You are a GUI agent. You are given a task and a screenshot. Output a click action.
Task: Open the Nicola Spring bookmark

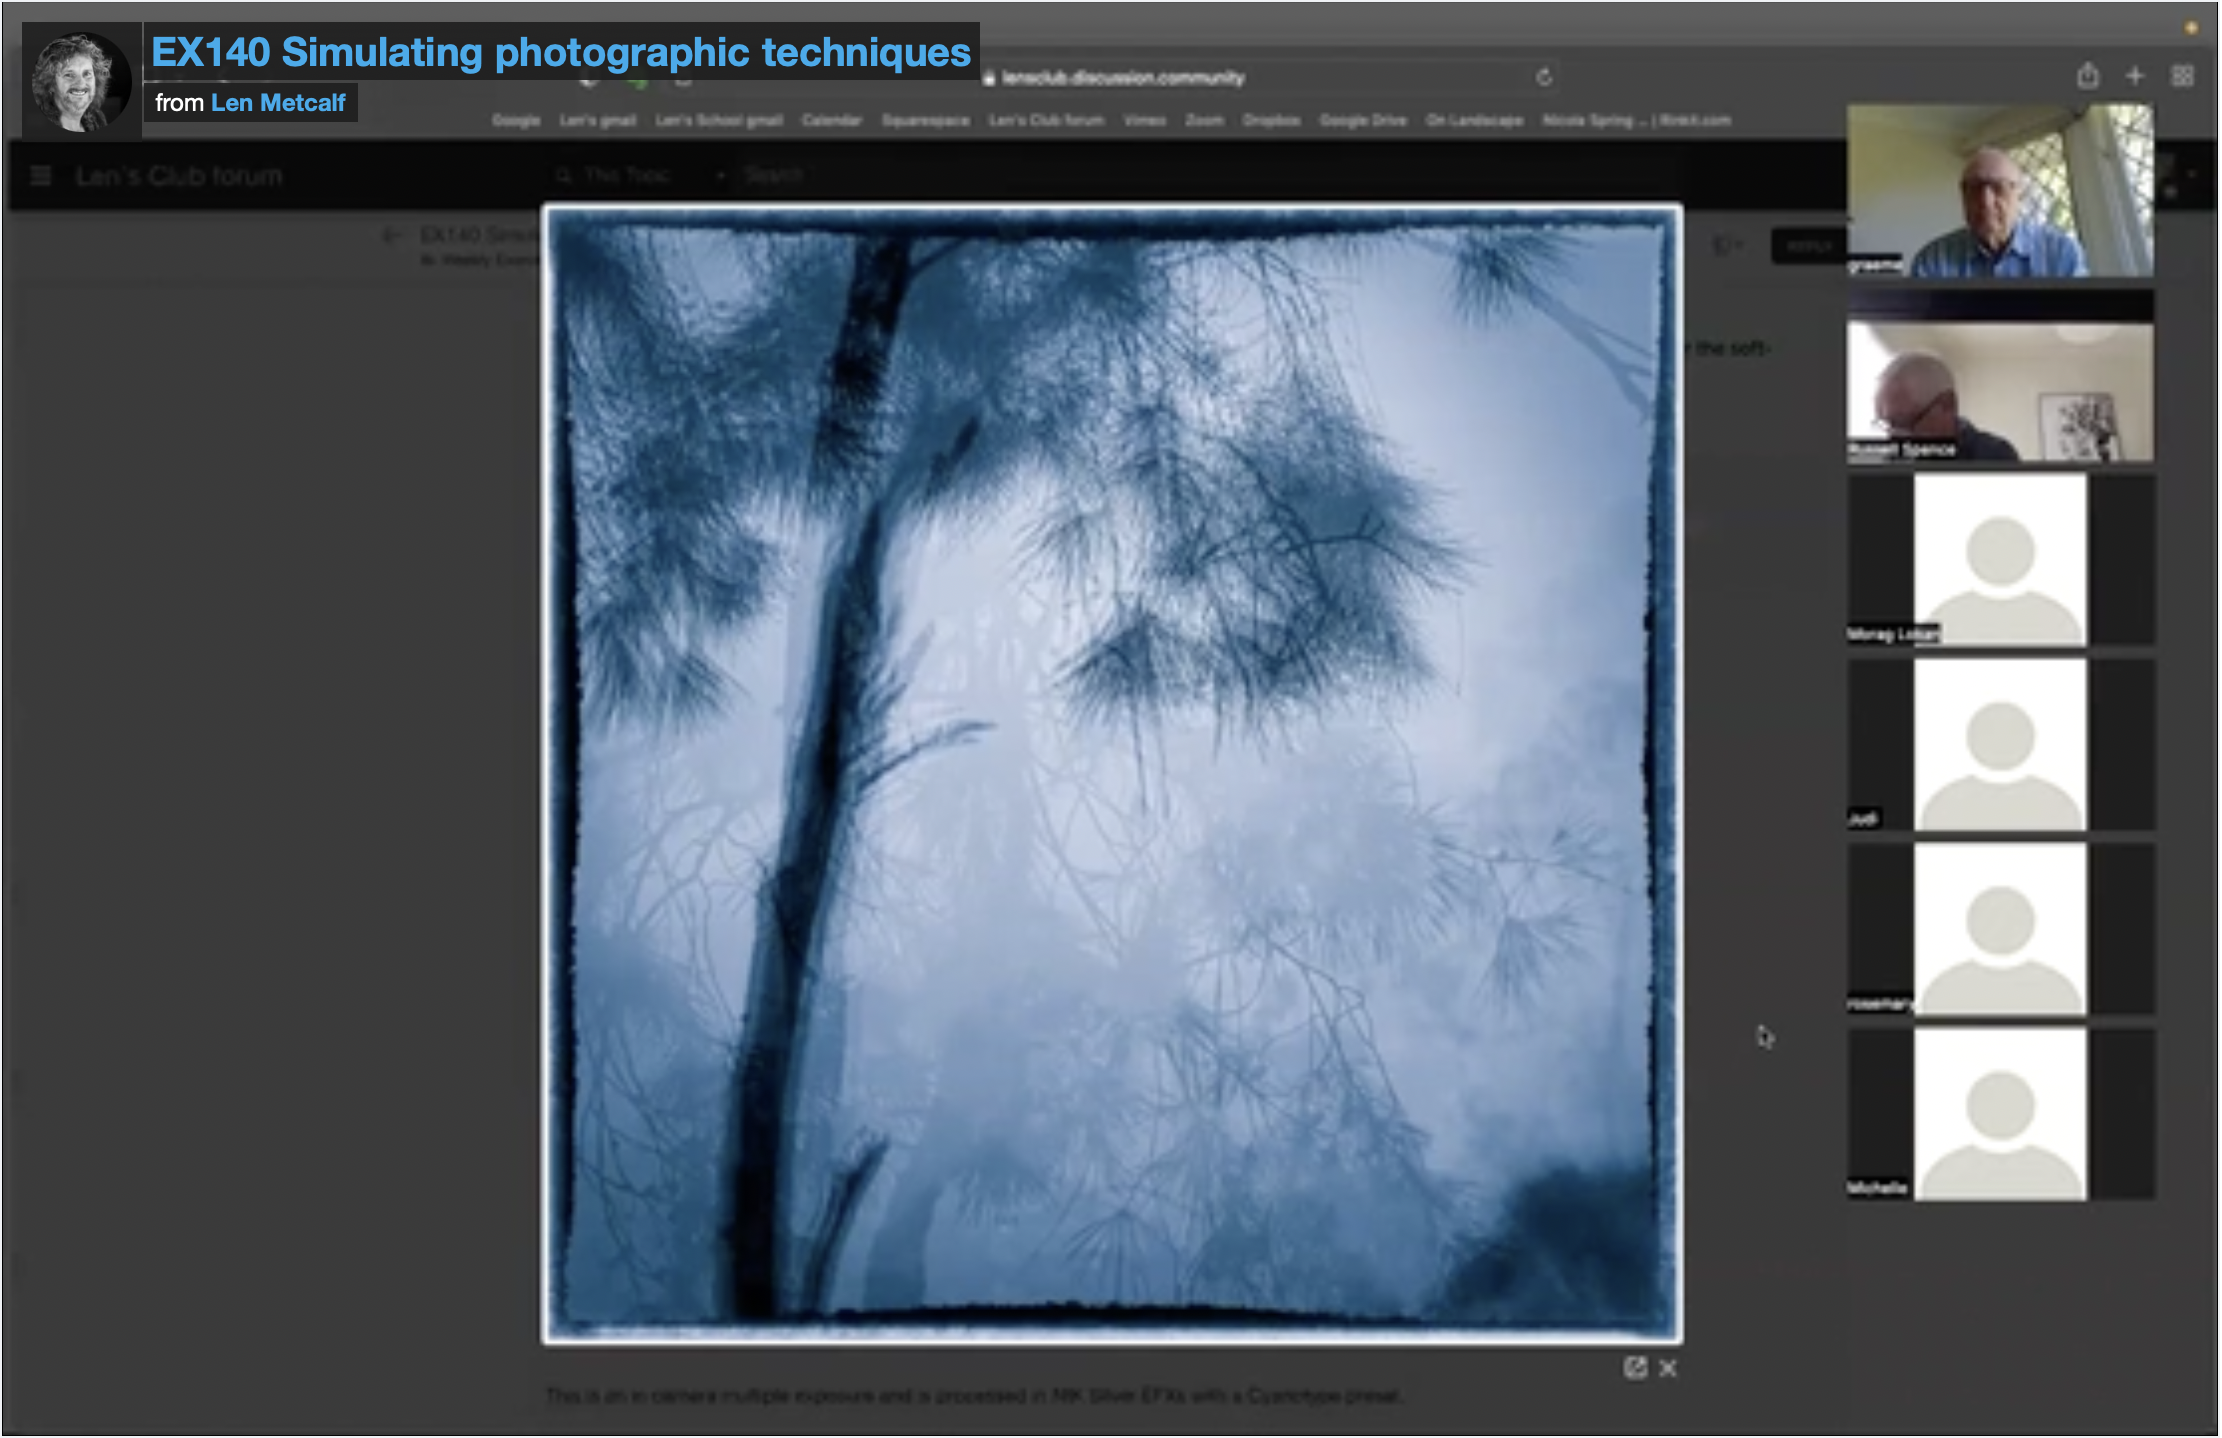[1636, 120]
